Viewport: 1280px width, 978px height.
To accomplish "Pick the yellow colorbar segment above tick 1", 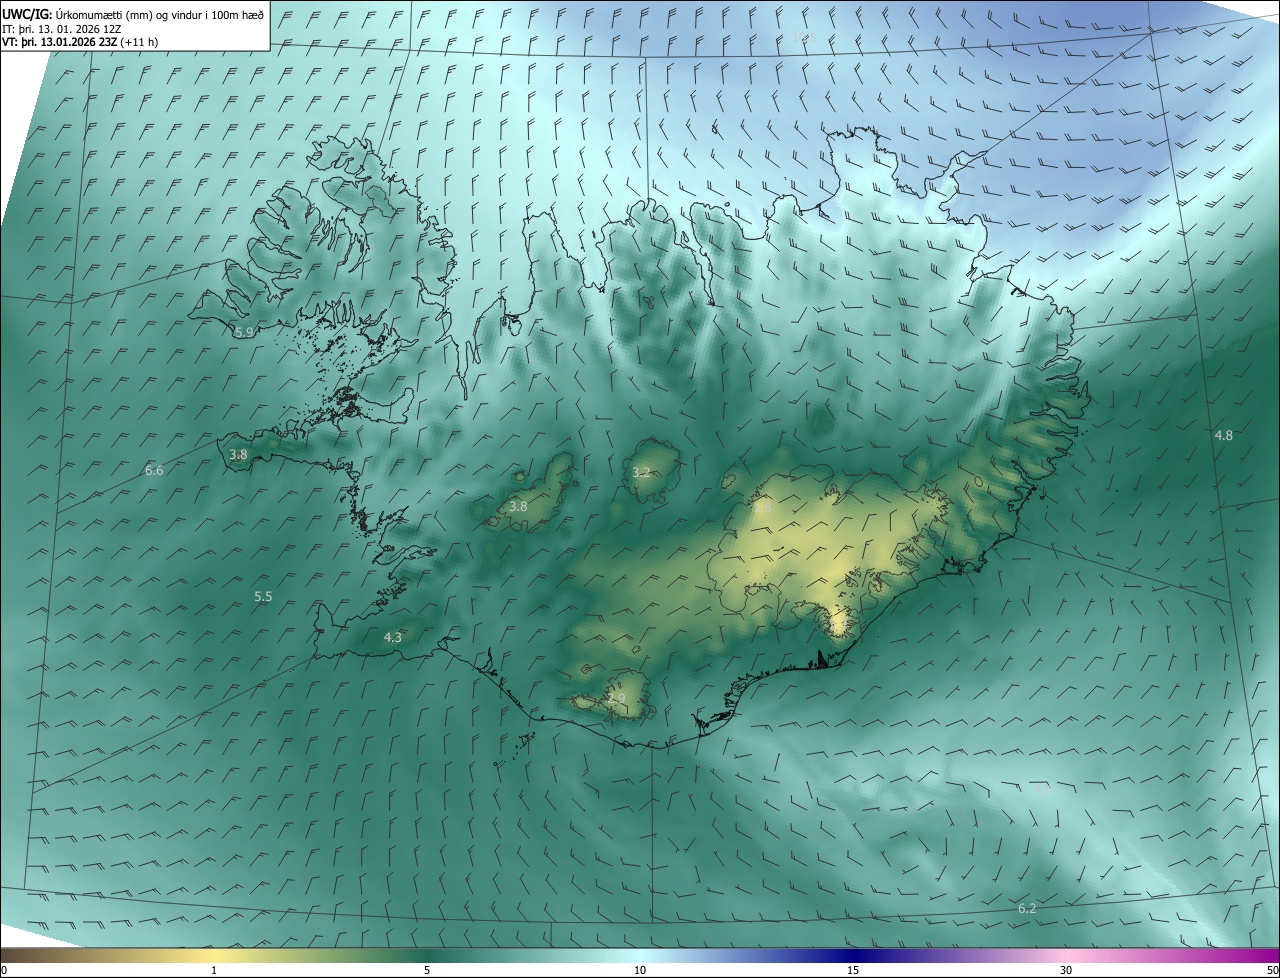I will 214,955.
